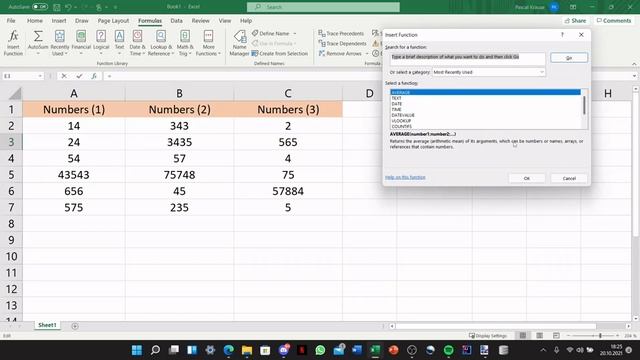Click the Undo icon in title bar

coord(68,7)
